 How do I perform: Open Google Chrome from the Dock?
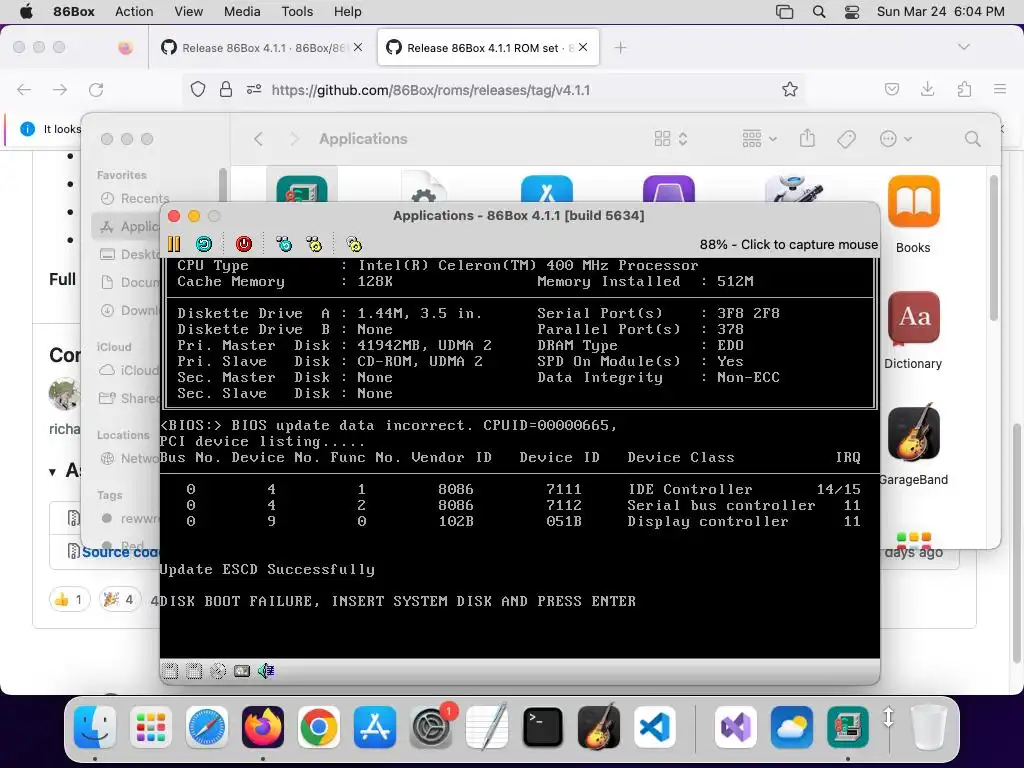[319, 726]
